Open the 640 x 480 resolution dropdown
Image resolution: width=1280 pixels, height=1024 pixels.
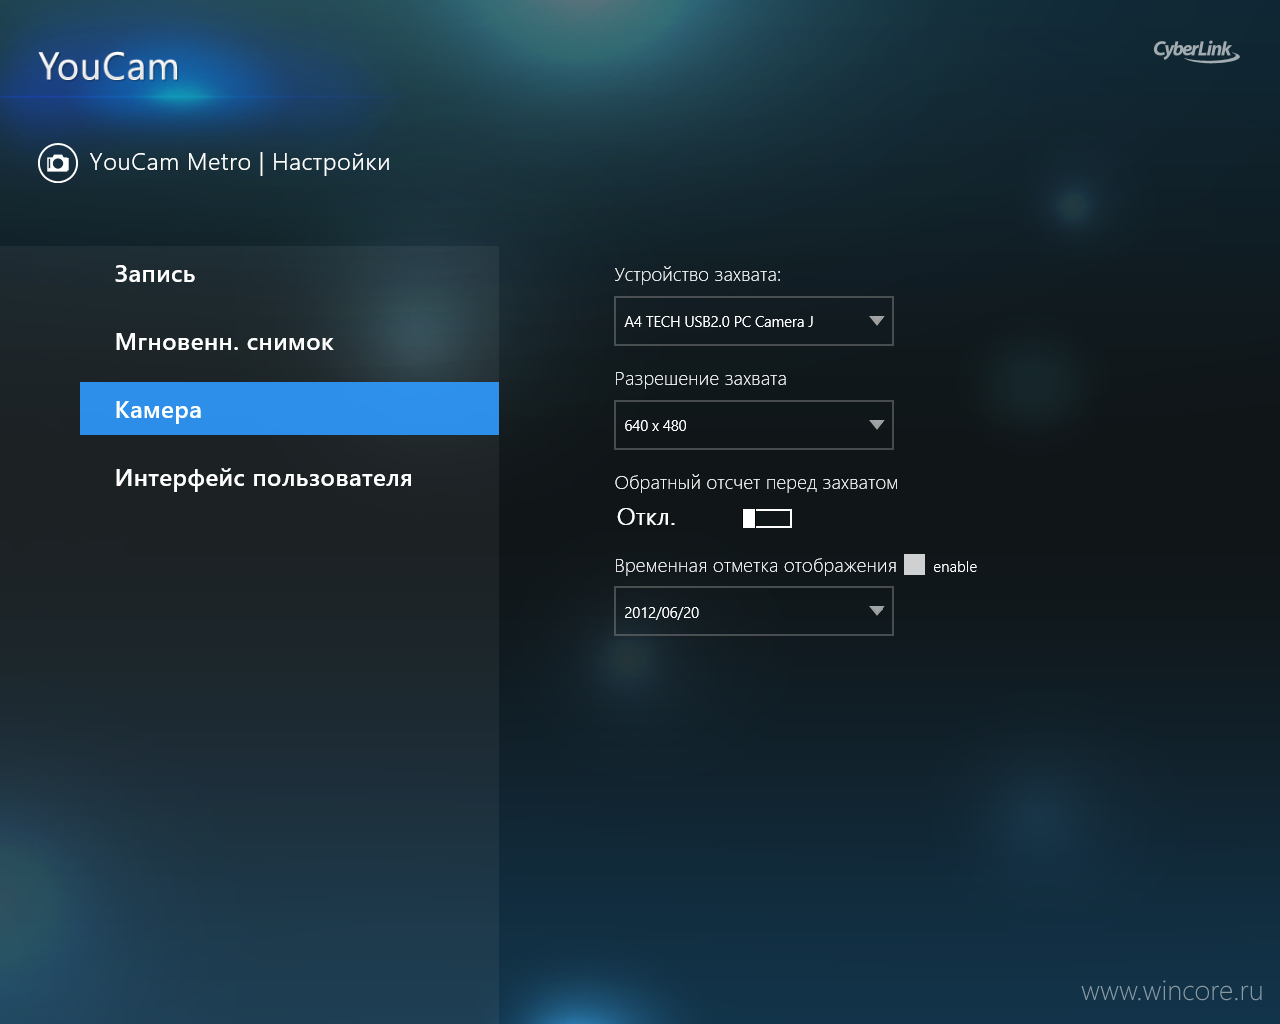pyautogui.click(x=753, y=425)
